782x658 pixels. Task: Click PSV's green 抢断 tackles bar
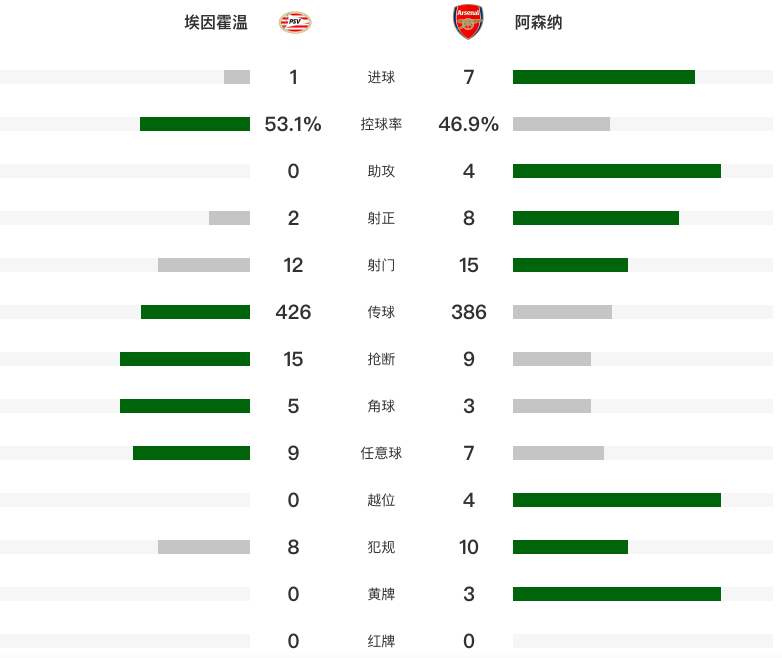(x=185, y=359)
